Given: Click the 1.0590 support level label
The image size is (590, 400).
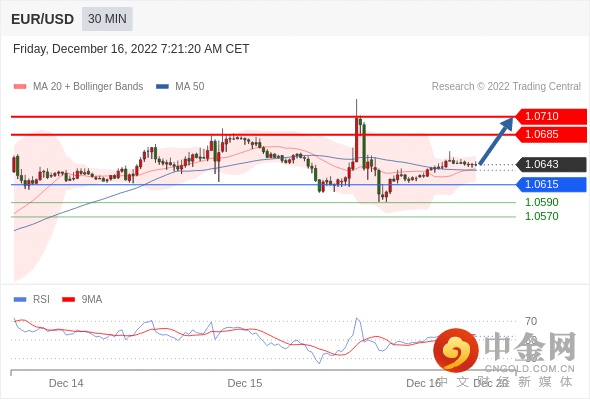Looking at the screenshot, I should 542,202.
